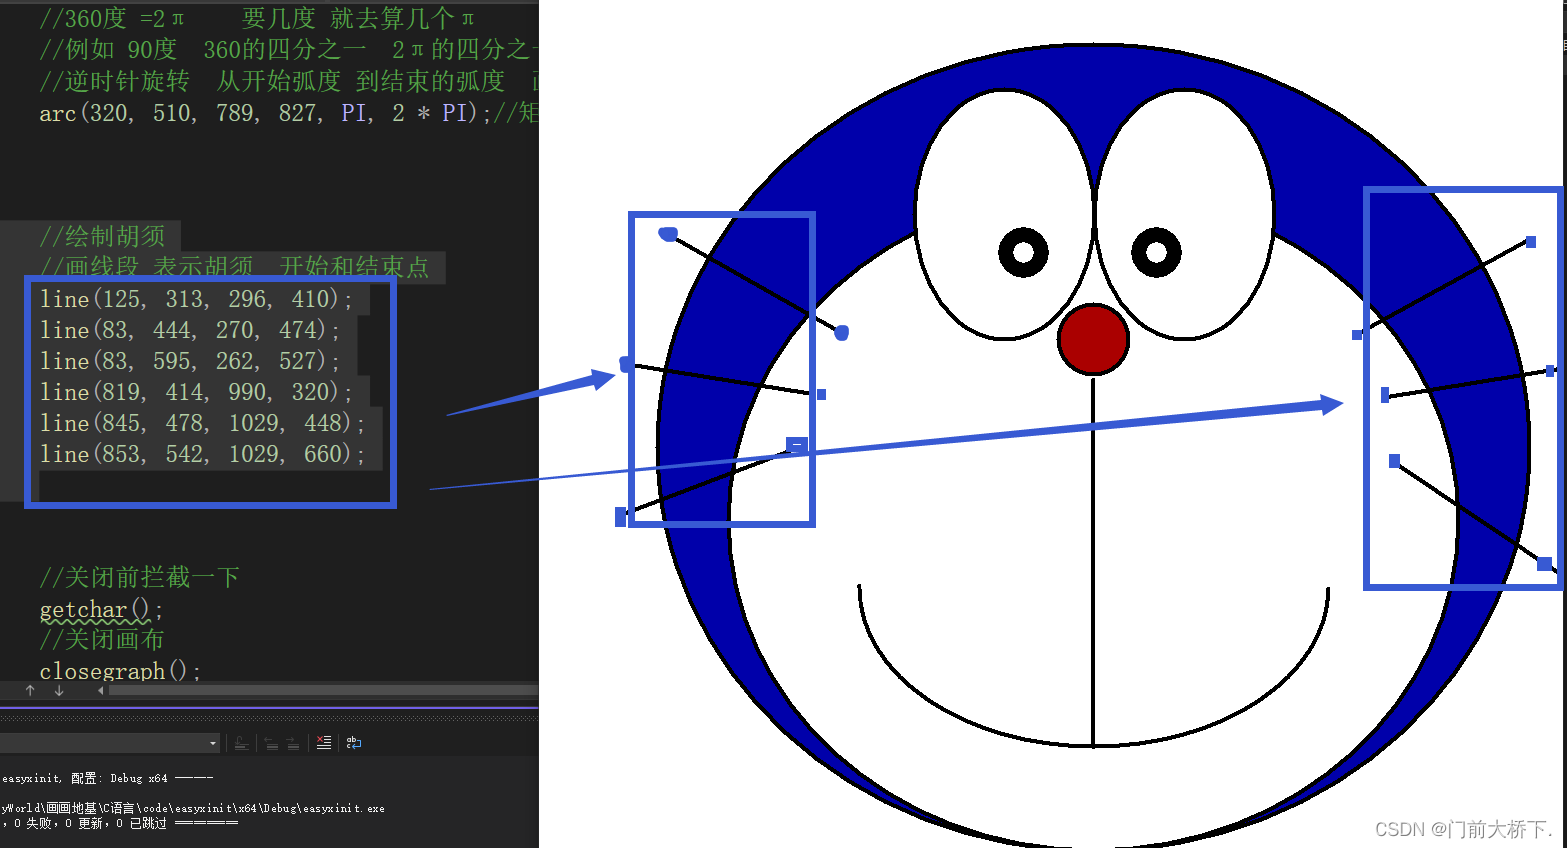
Task: Click the line(83, 595, 262, 527) statement
Action: [190, 361]
